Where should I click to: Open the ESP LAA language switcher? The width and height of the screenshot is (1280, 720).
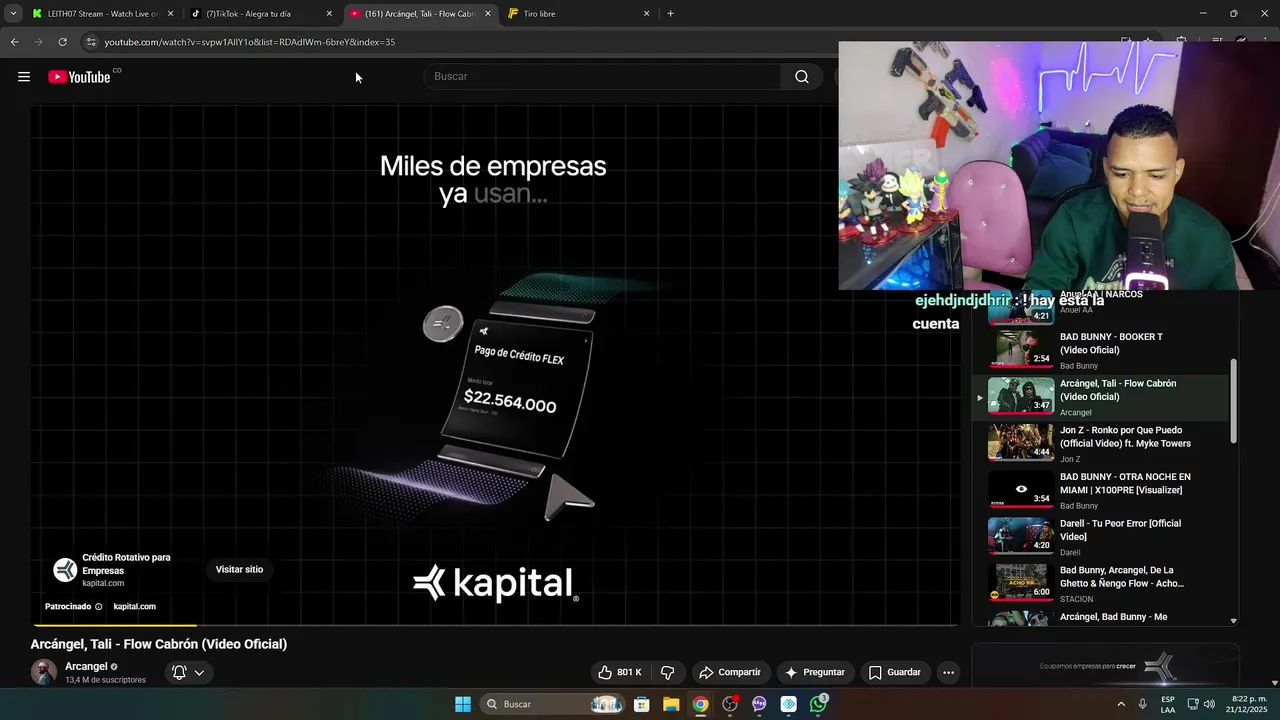pos(1168,704)
